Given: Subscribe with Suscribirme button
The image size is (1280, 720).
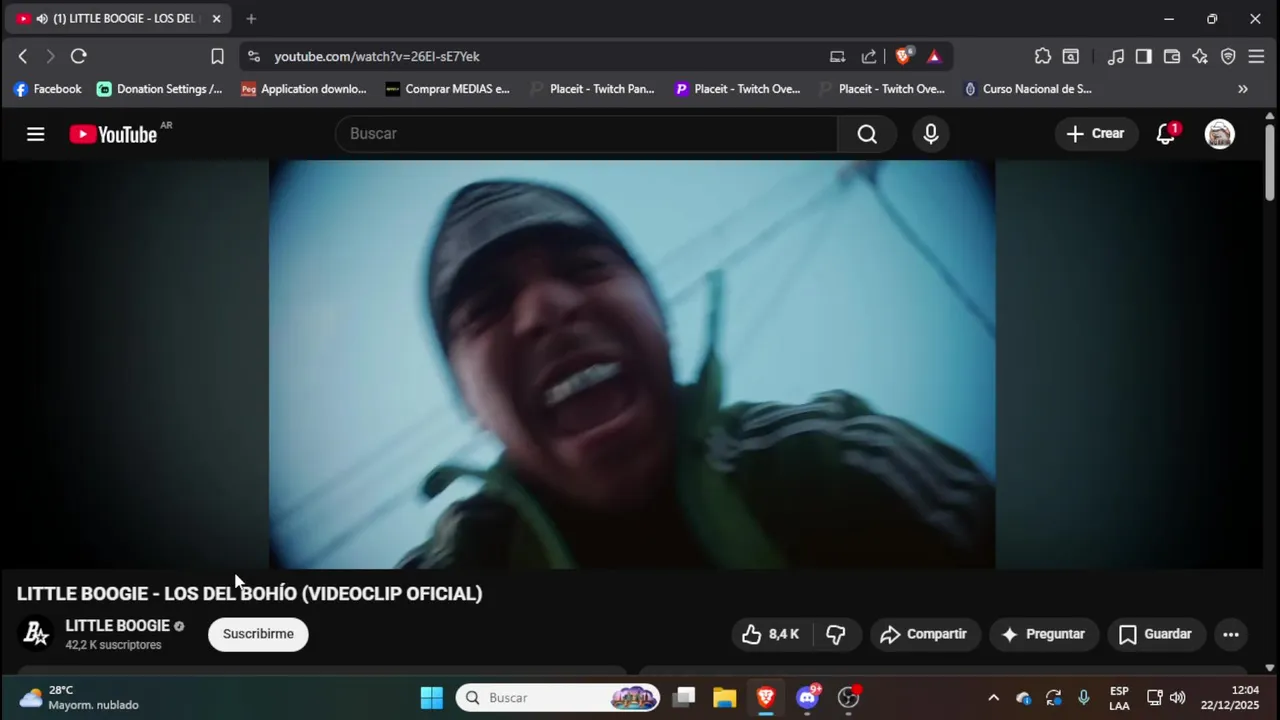Looking at the screenshot, I should click(258, 634).
